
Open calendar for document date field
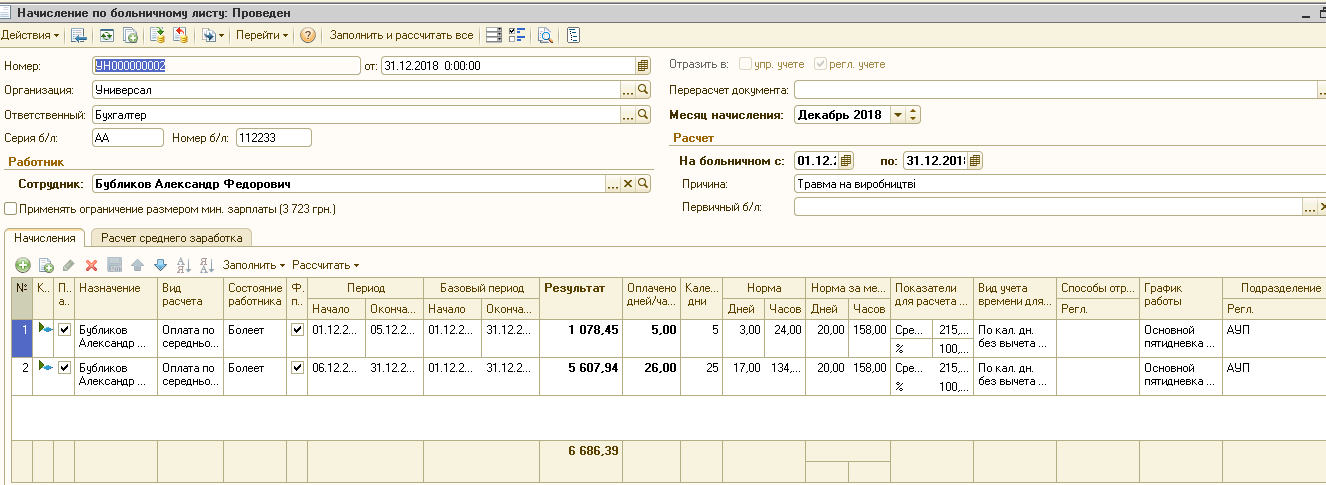click(643, 65)
